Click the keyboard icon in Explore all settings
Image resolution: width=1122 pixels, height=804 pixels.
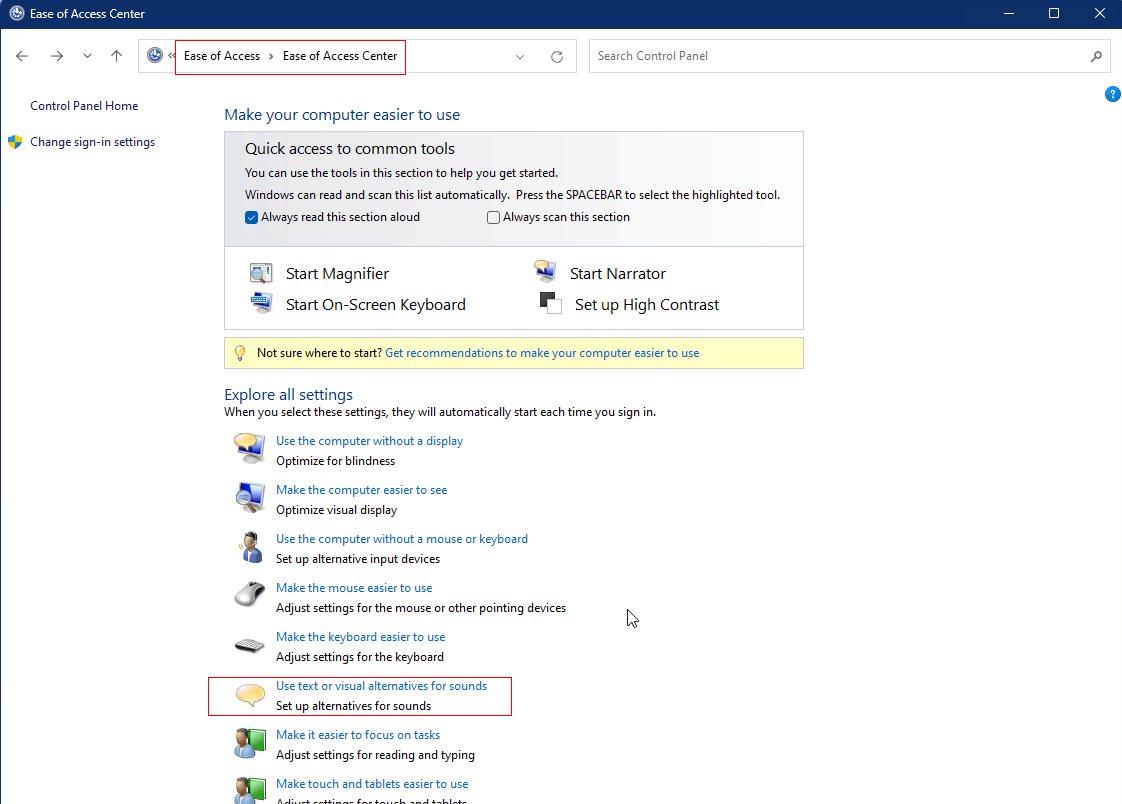pos(250,646)
